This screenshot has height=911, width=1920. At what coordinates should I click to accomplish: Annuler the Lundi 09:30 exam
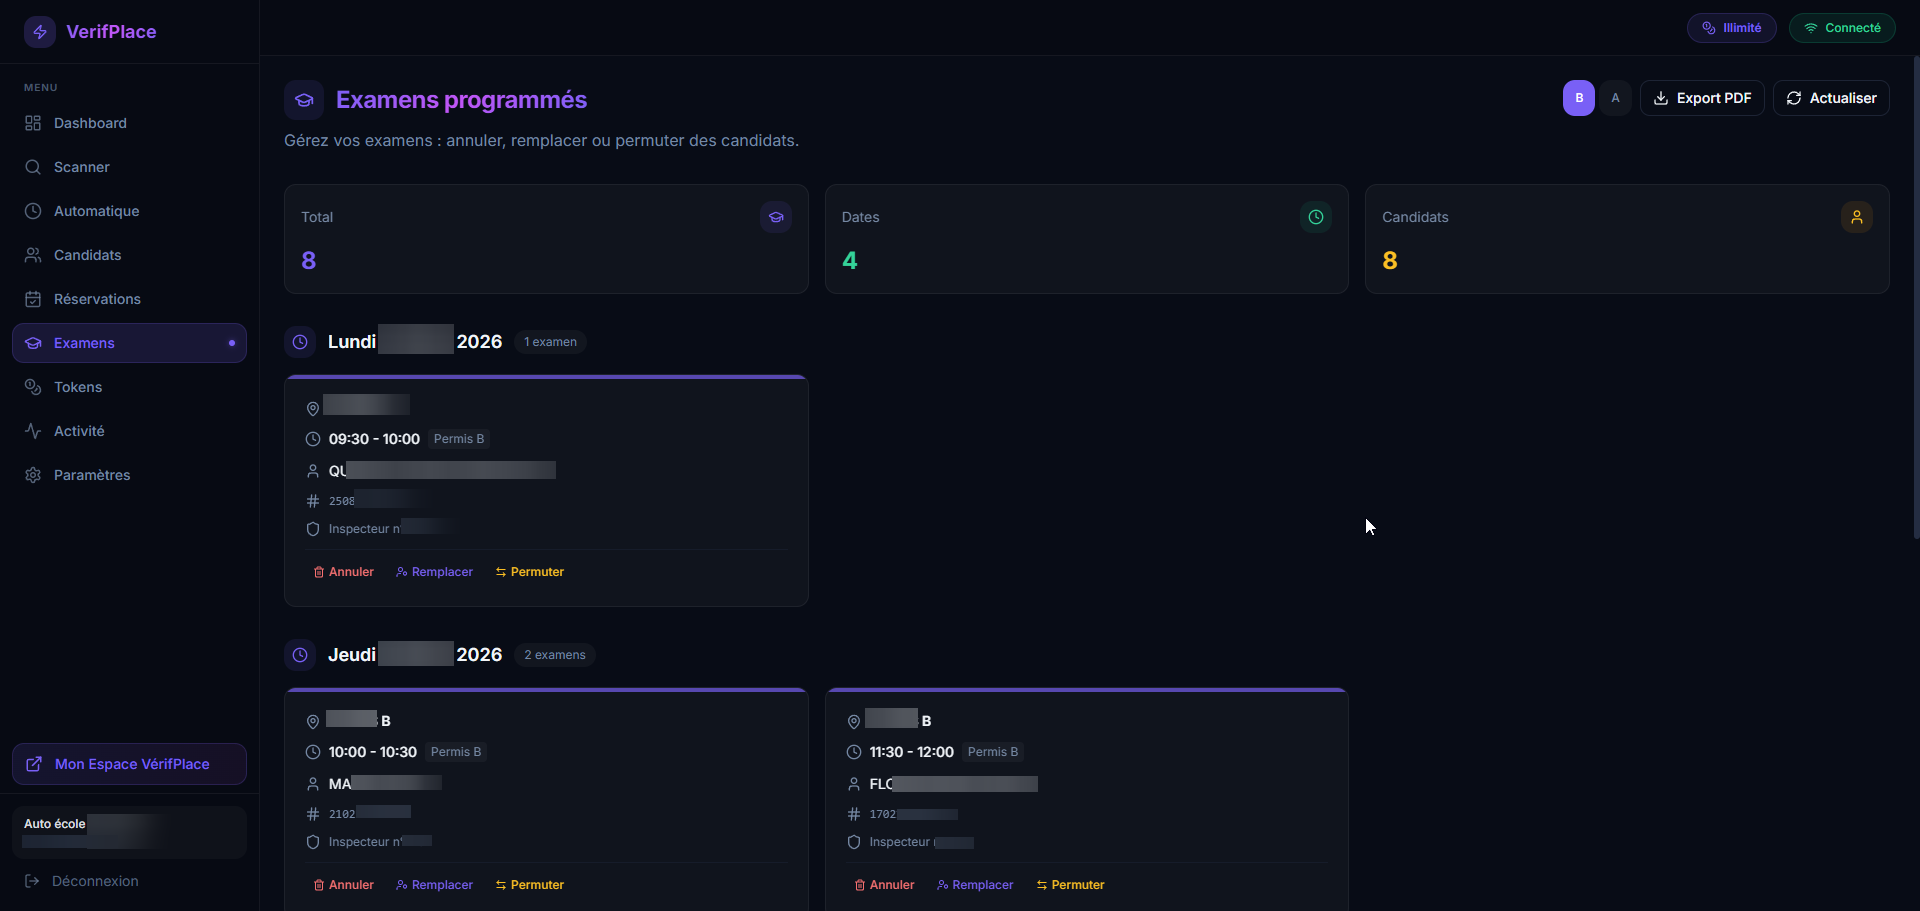click(343, 572)
